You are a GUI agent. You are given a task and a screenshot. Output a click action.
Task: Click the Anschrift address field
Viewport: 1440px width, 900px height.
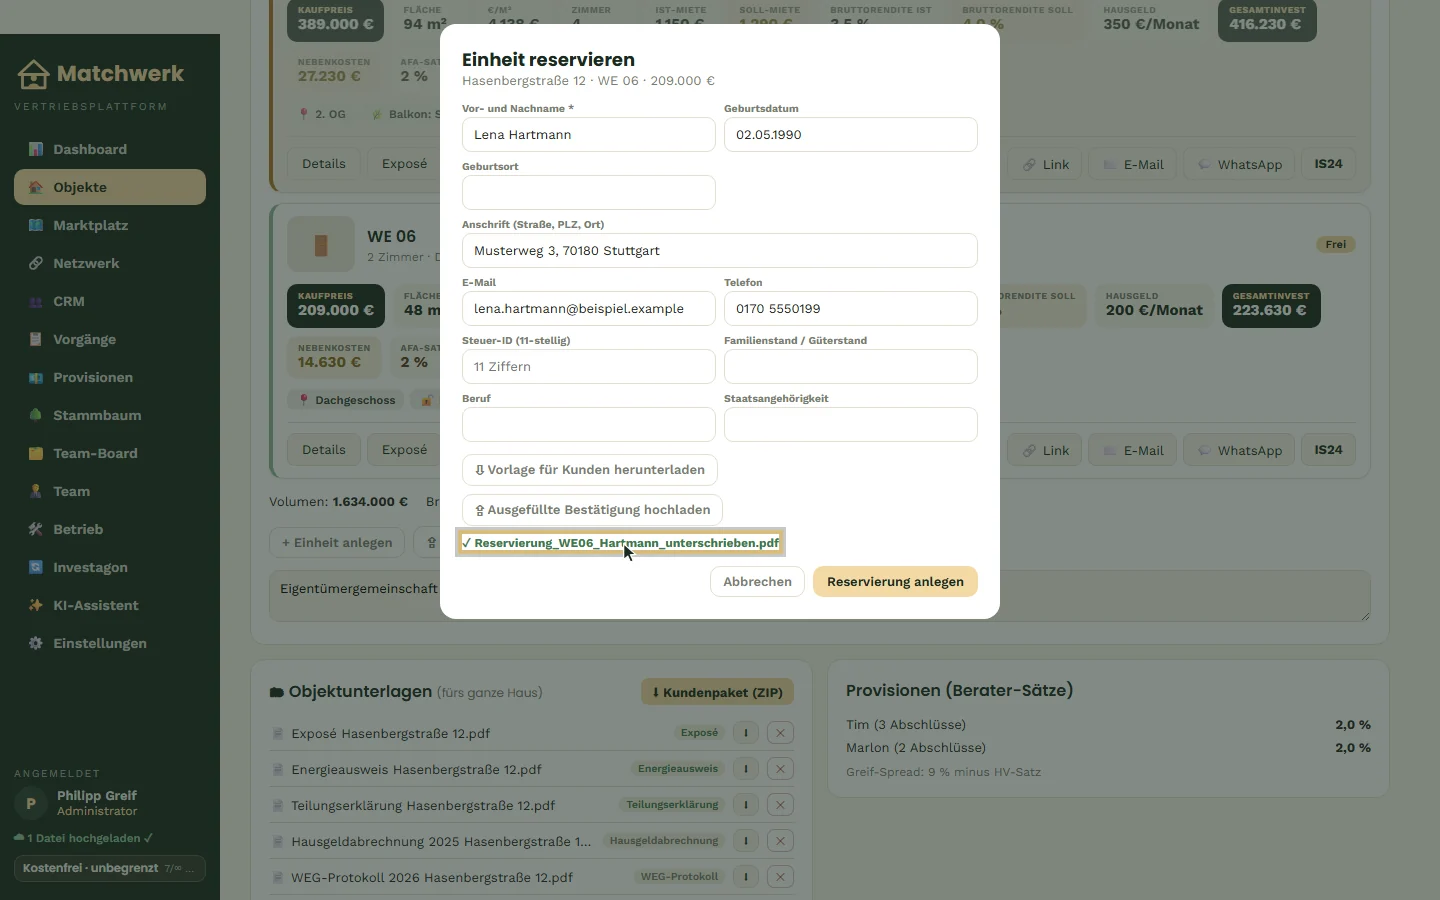(720, 251)
